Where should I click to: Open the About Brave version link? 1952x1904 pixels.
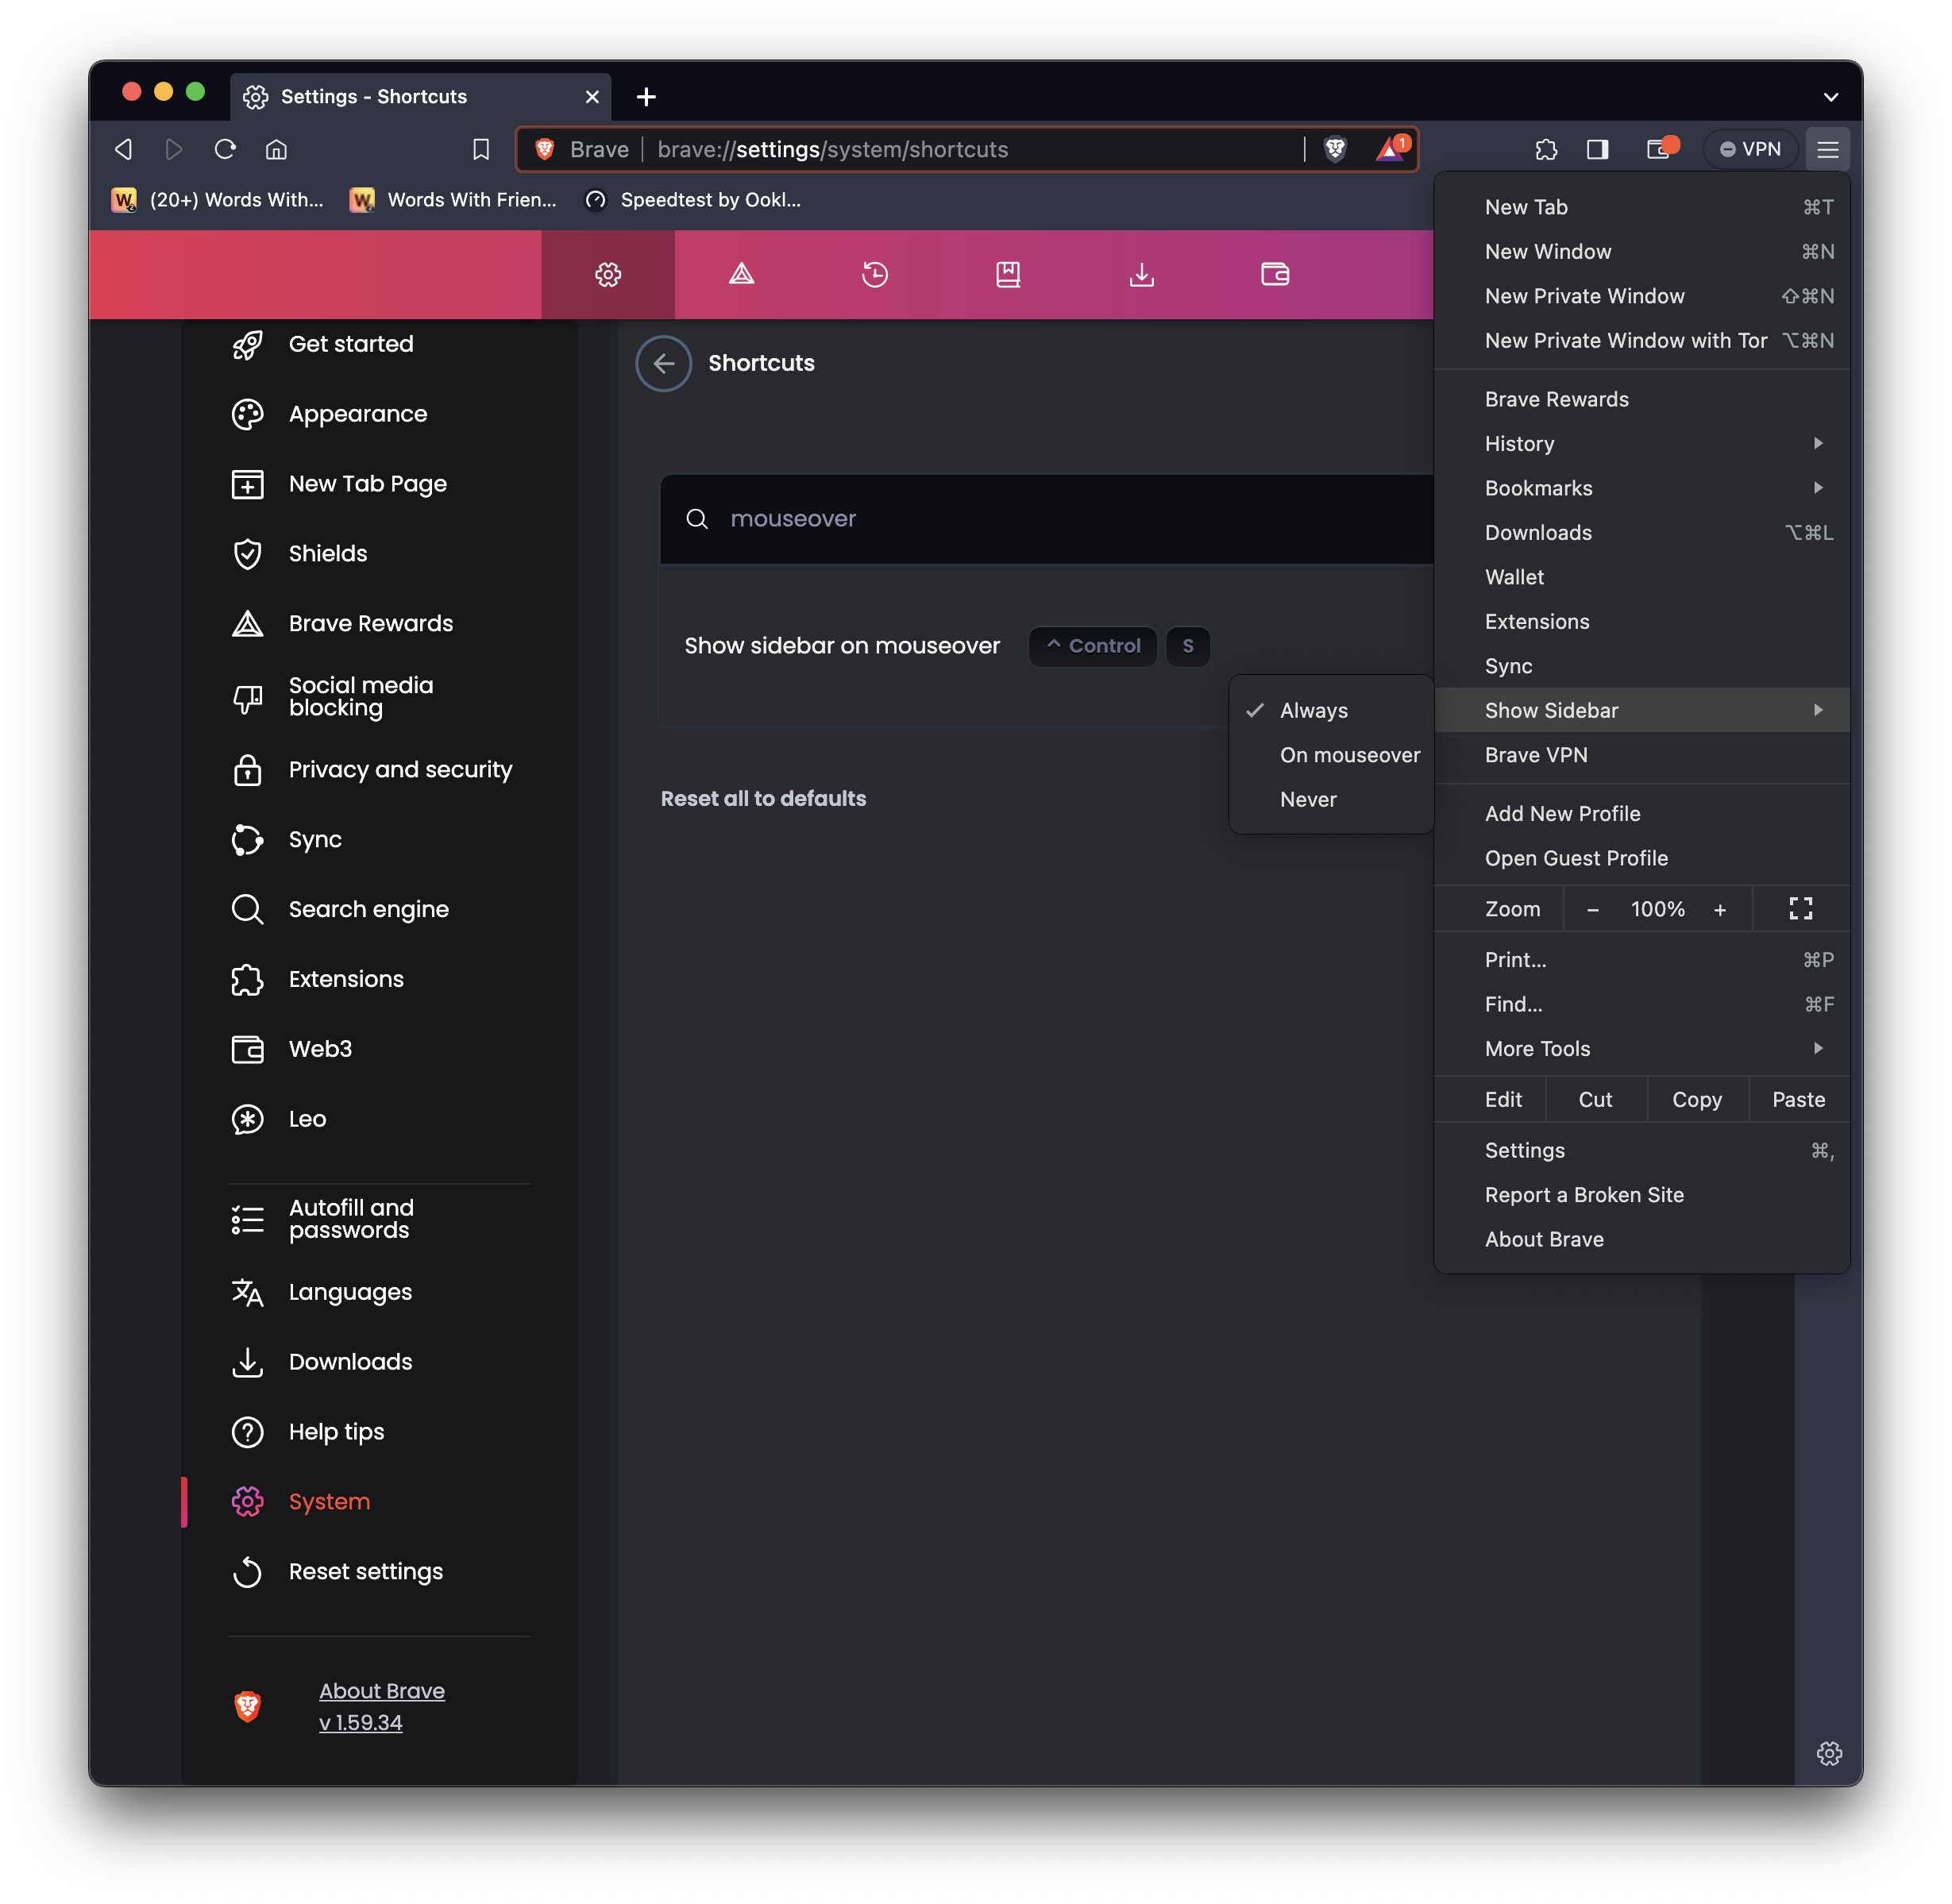[x=381, y=1706]
